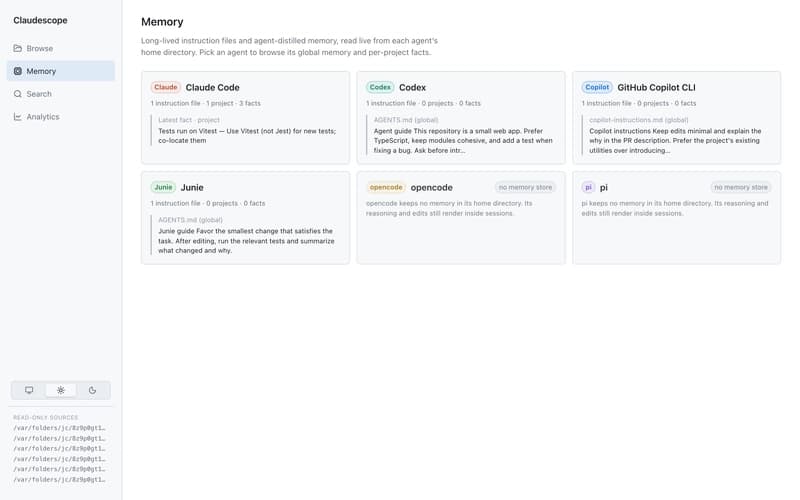The height and width of the screenshot is (500, 800).
Task: Click 'AGENTS.md (global)' label in Codex card
Action: pyautogui.click(x=406, y=120)
